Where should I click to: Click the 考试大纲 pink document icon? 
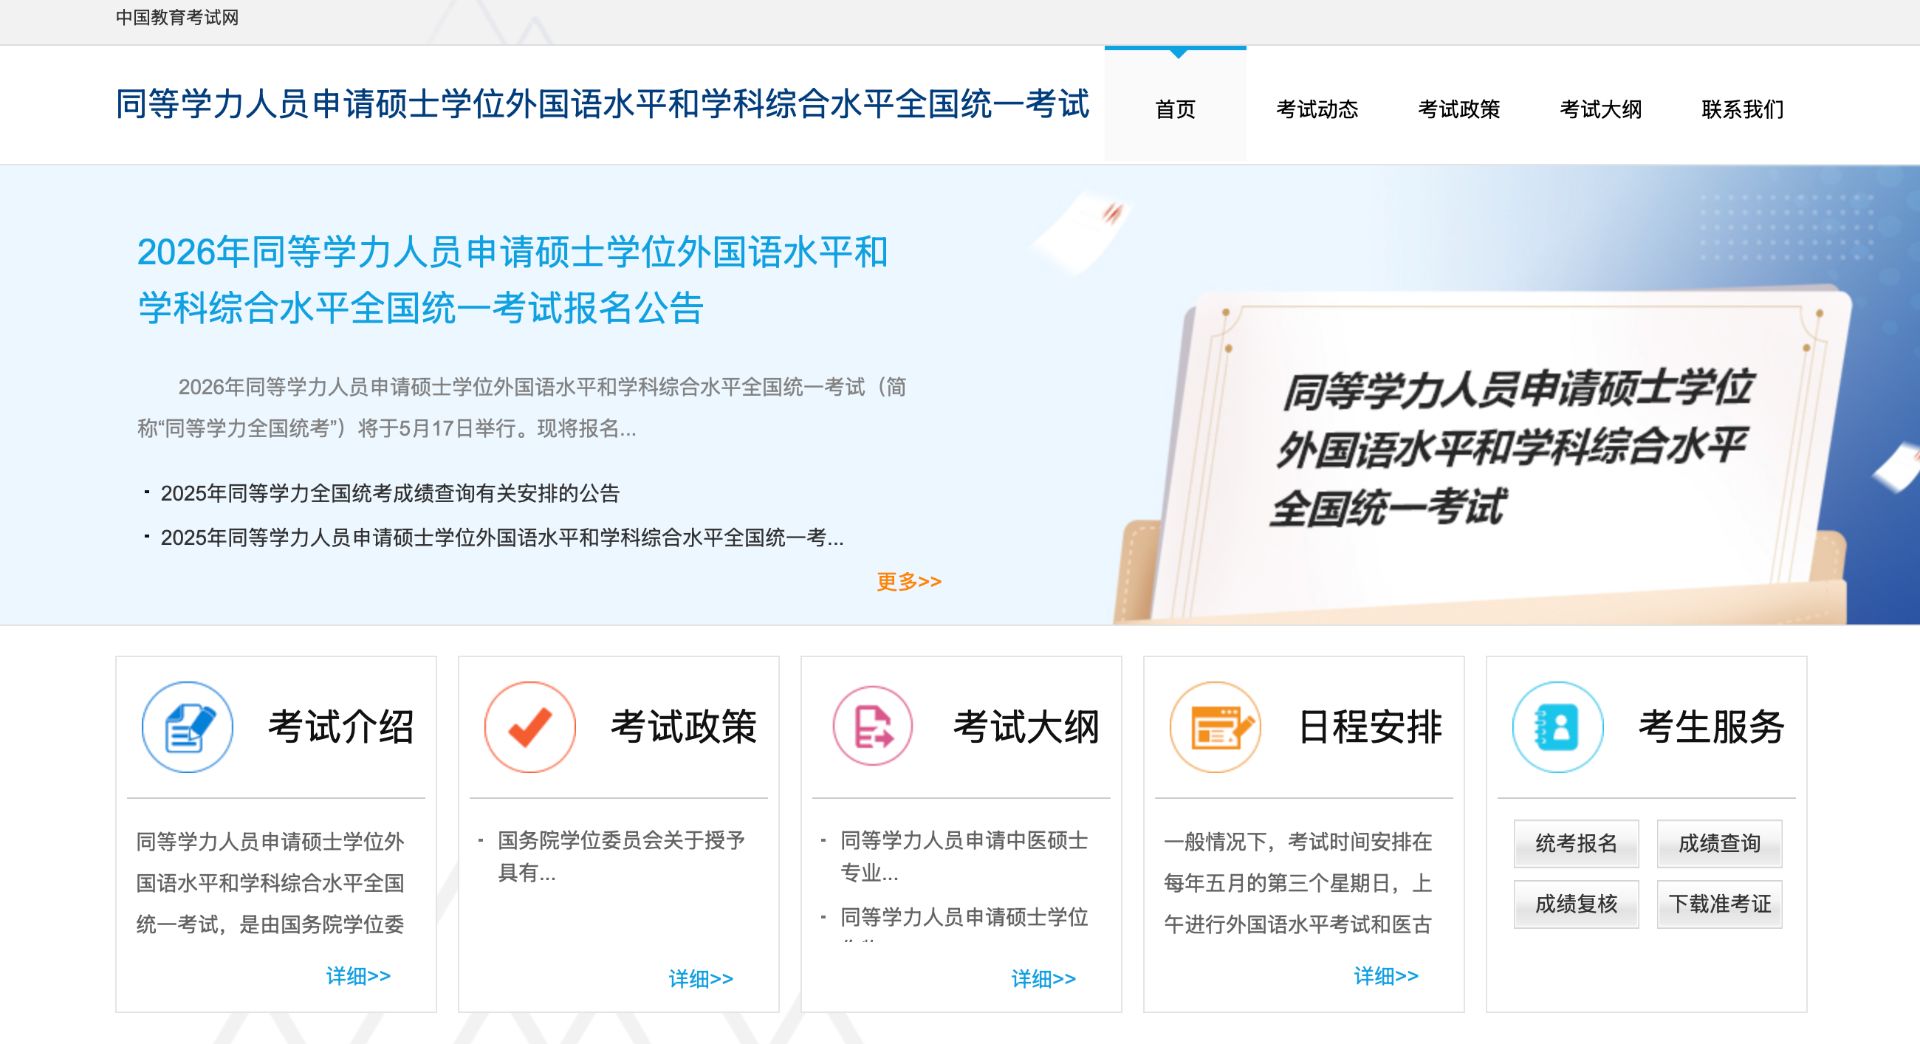[873, 727]
